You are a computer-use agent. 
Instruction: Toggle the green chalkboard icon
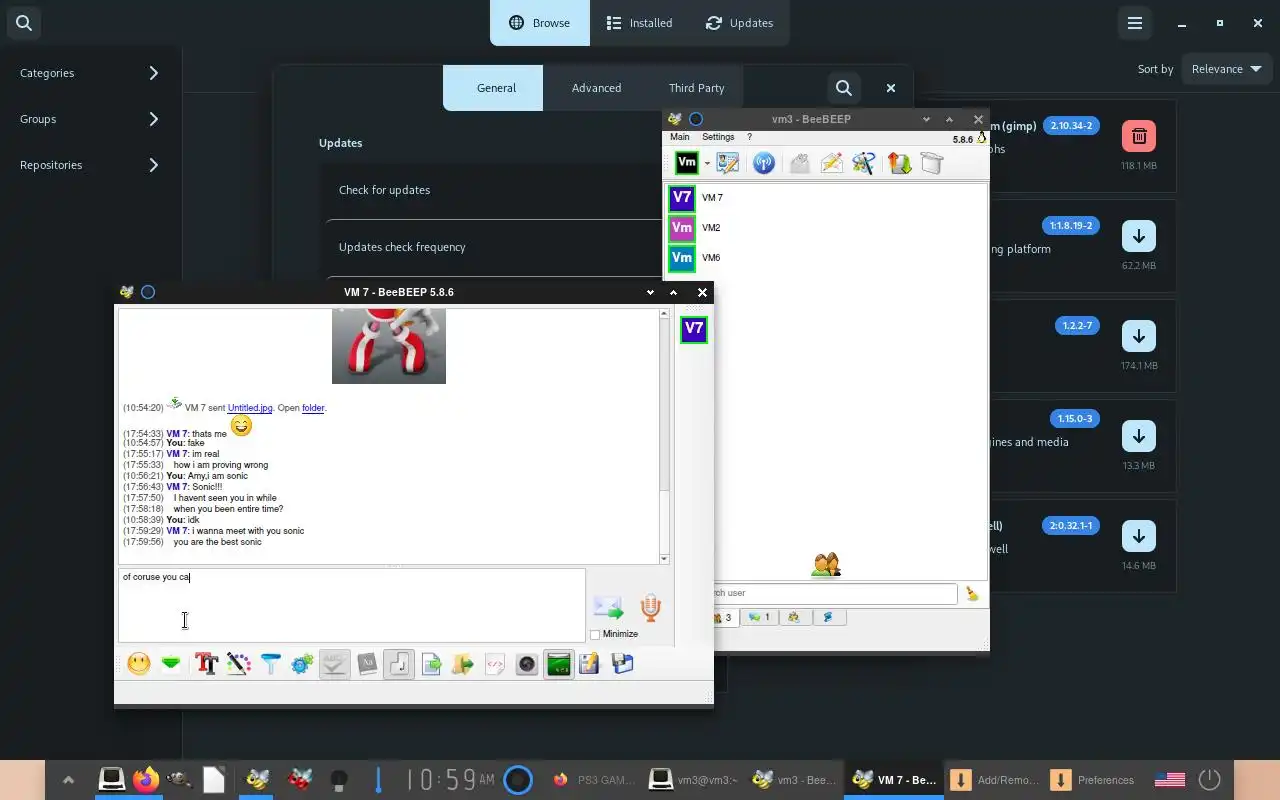(559, 664)
